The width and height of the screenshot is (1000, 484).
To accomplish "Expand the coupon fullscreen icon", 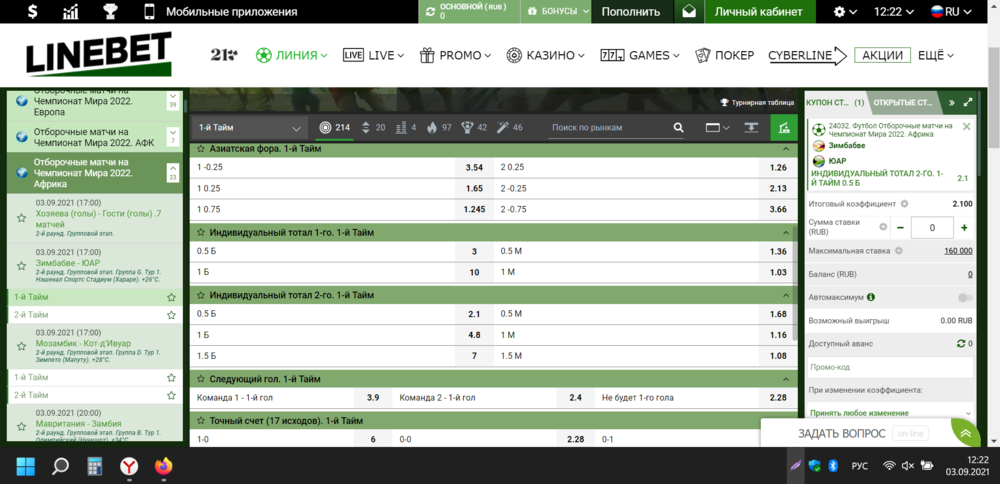I will [x=967, y=102].
